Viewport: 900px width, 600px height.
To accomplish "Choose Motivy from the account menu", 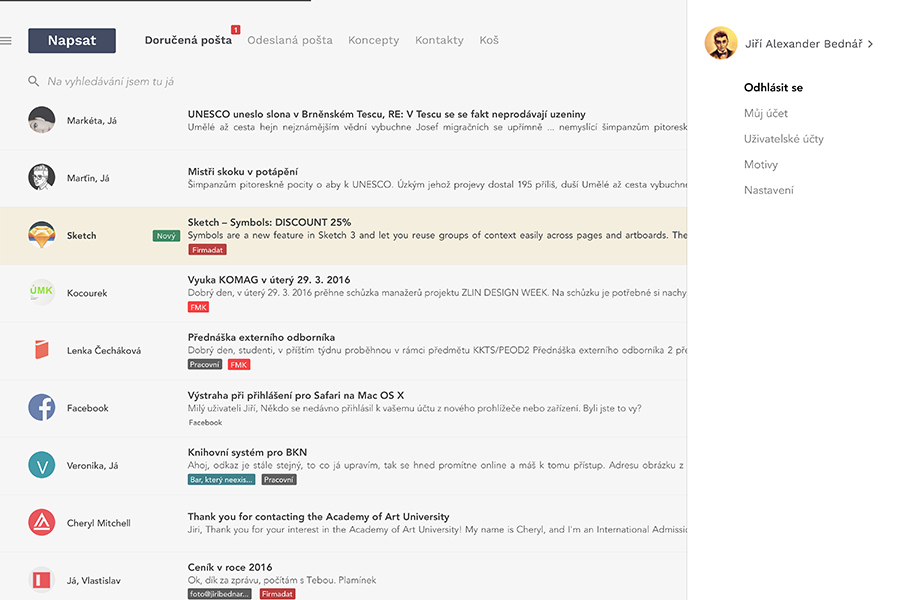I will pos(760,164).
